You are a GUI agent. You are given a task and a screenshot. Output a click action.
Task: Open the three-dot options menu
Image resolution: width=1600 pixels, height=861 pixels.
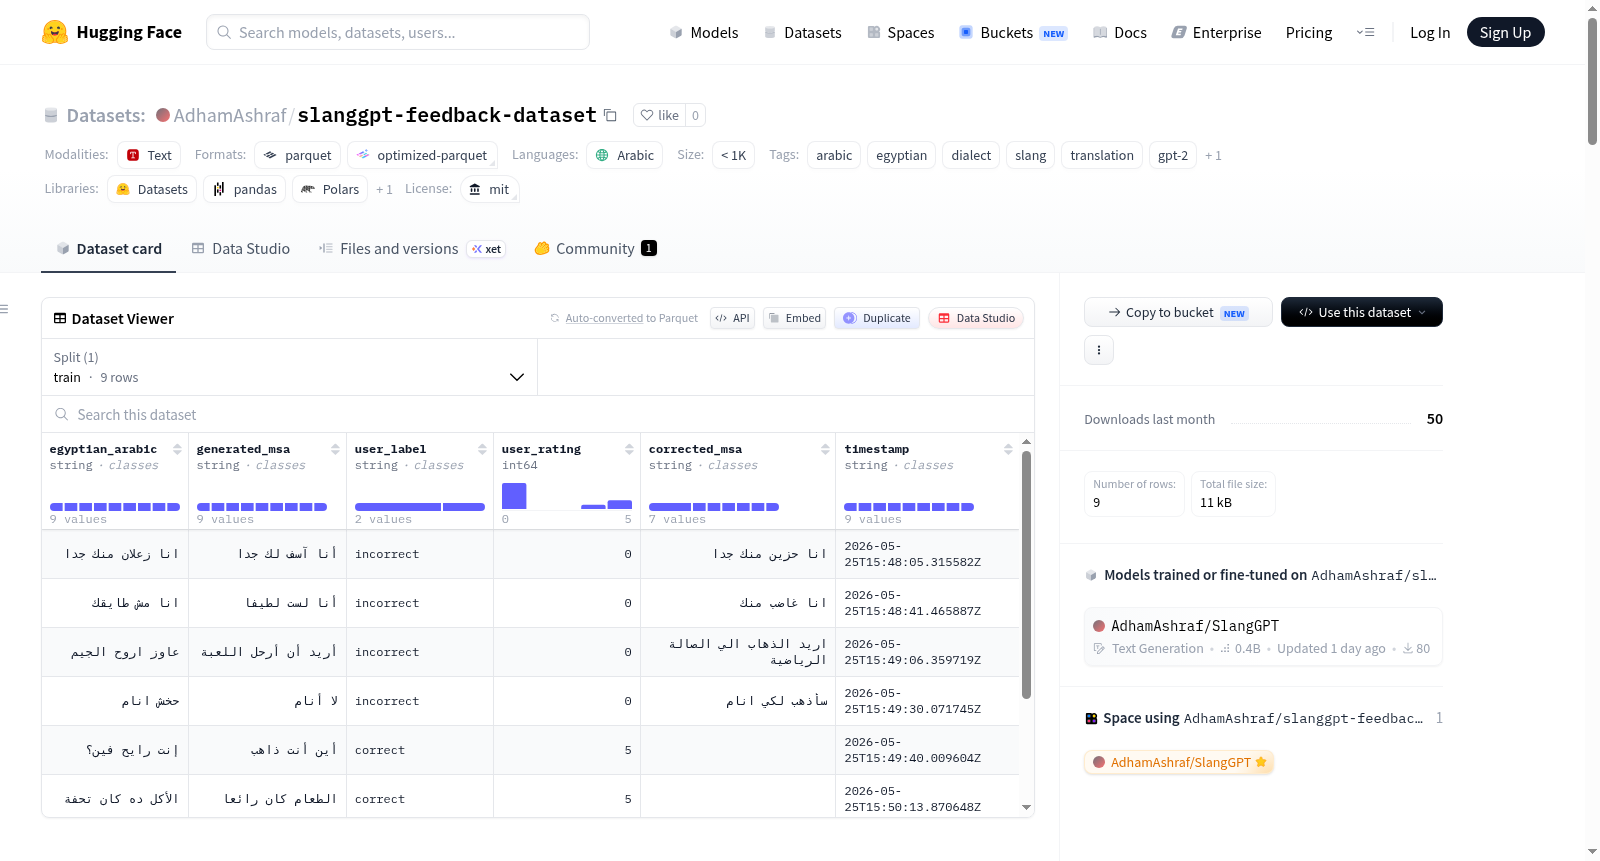[1099, 350]
